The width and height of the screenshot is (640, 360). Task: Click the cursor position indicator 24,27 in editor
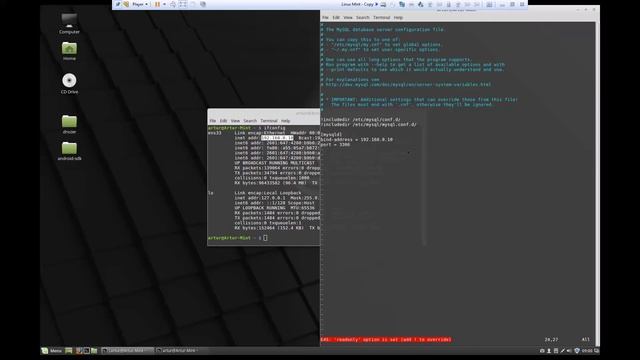pyautogui.click(x=551, y=340)
